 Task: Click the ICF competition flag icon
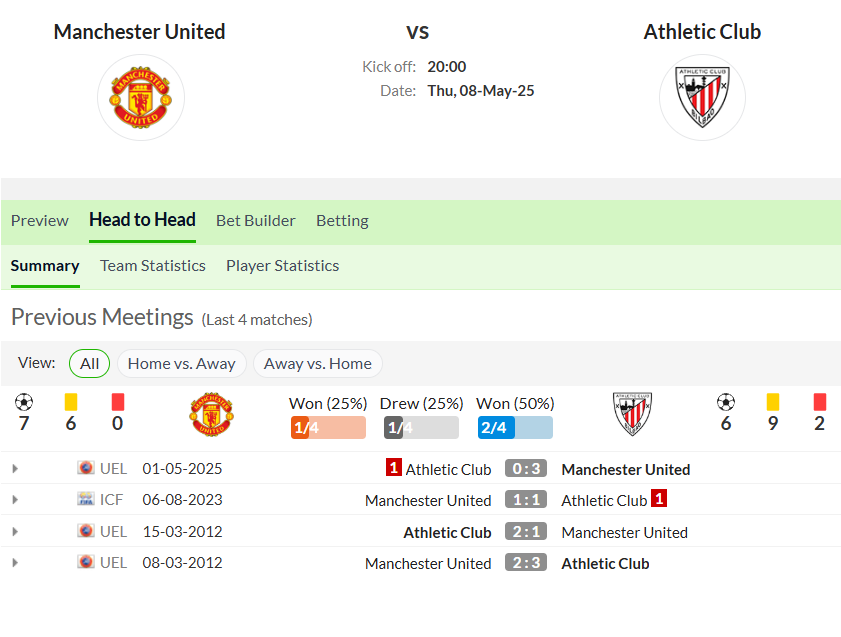[85, 499]
